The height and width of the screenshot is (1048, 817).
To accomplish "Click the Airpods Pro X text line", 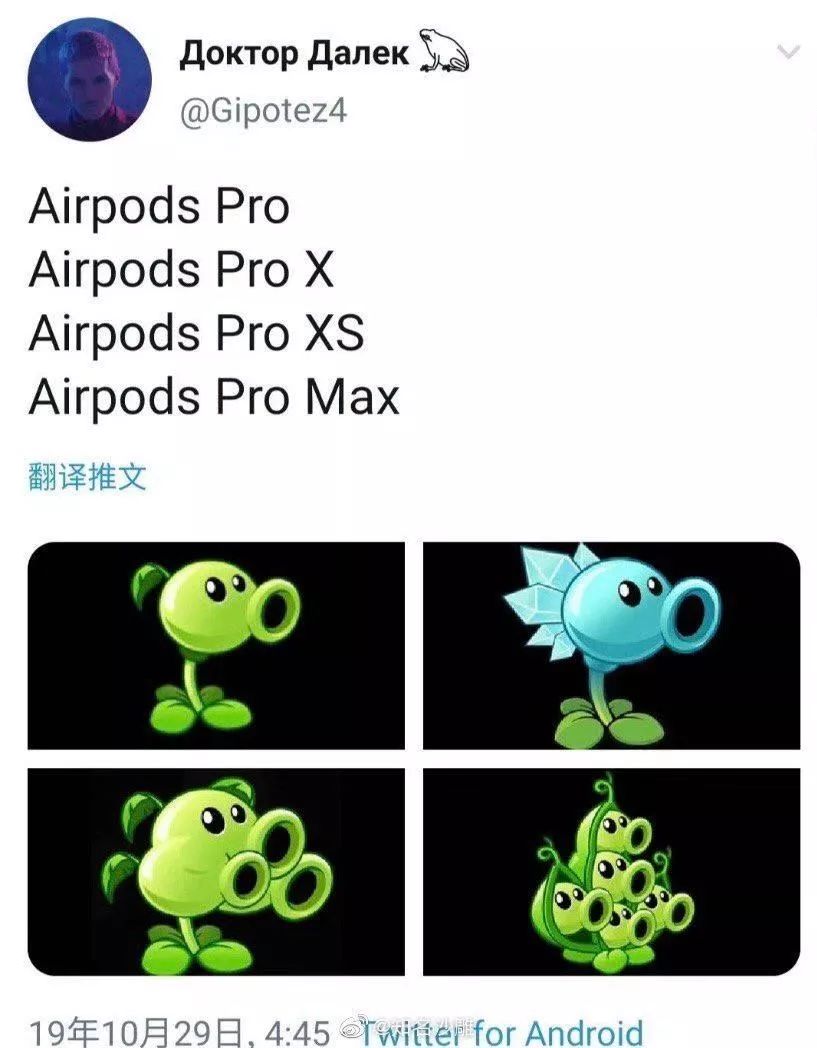I will click(181, 269).
